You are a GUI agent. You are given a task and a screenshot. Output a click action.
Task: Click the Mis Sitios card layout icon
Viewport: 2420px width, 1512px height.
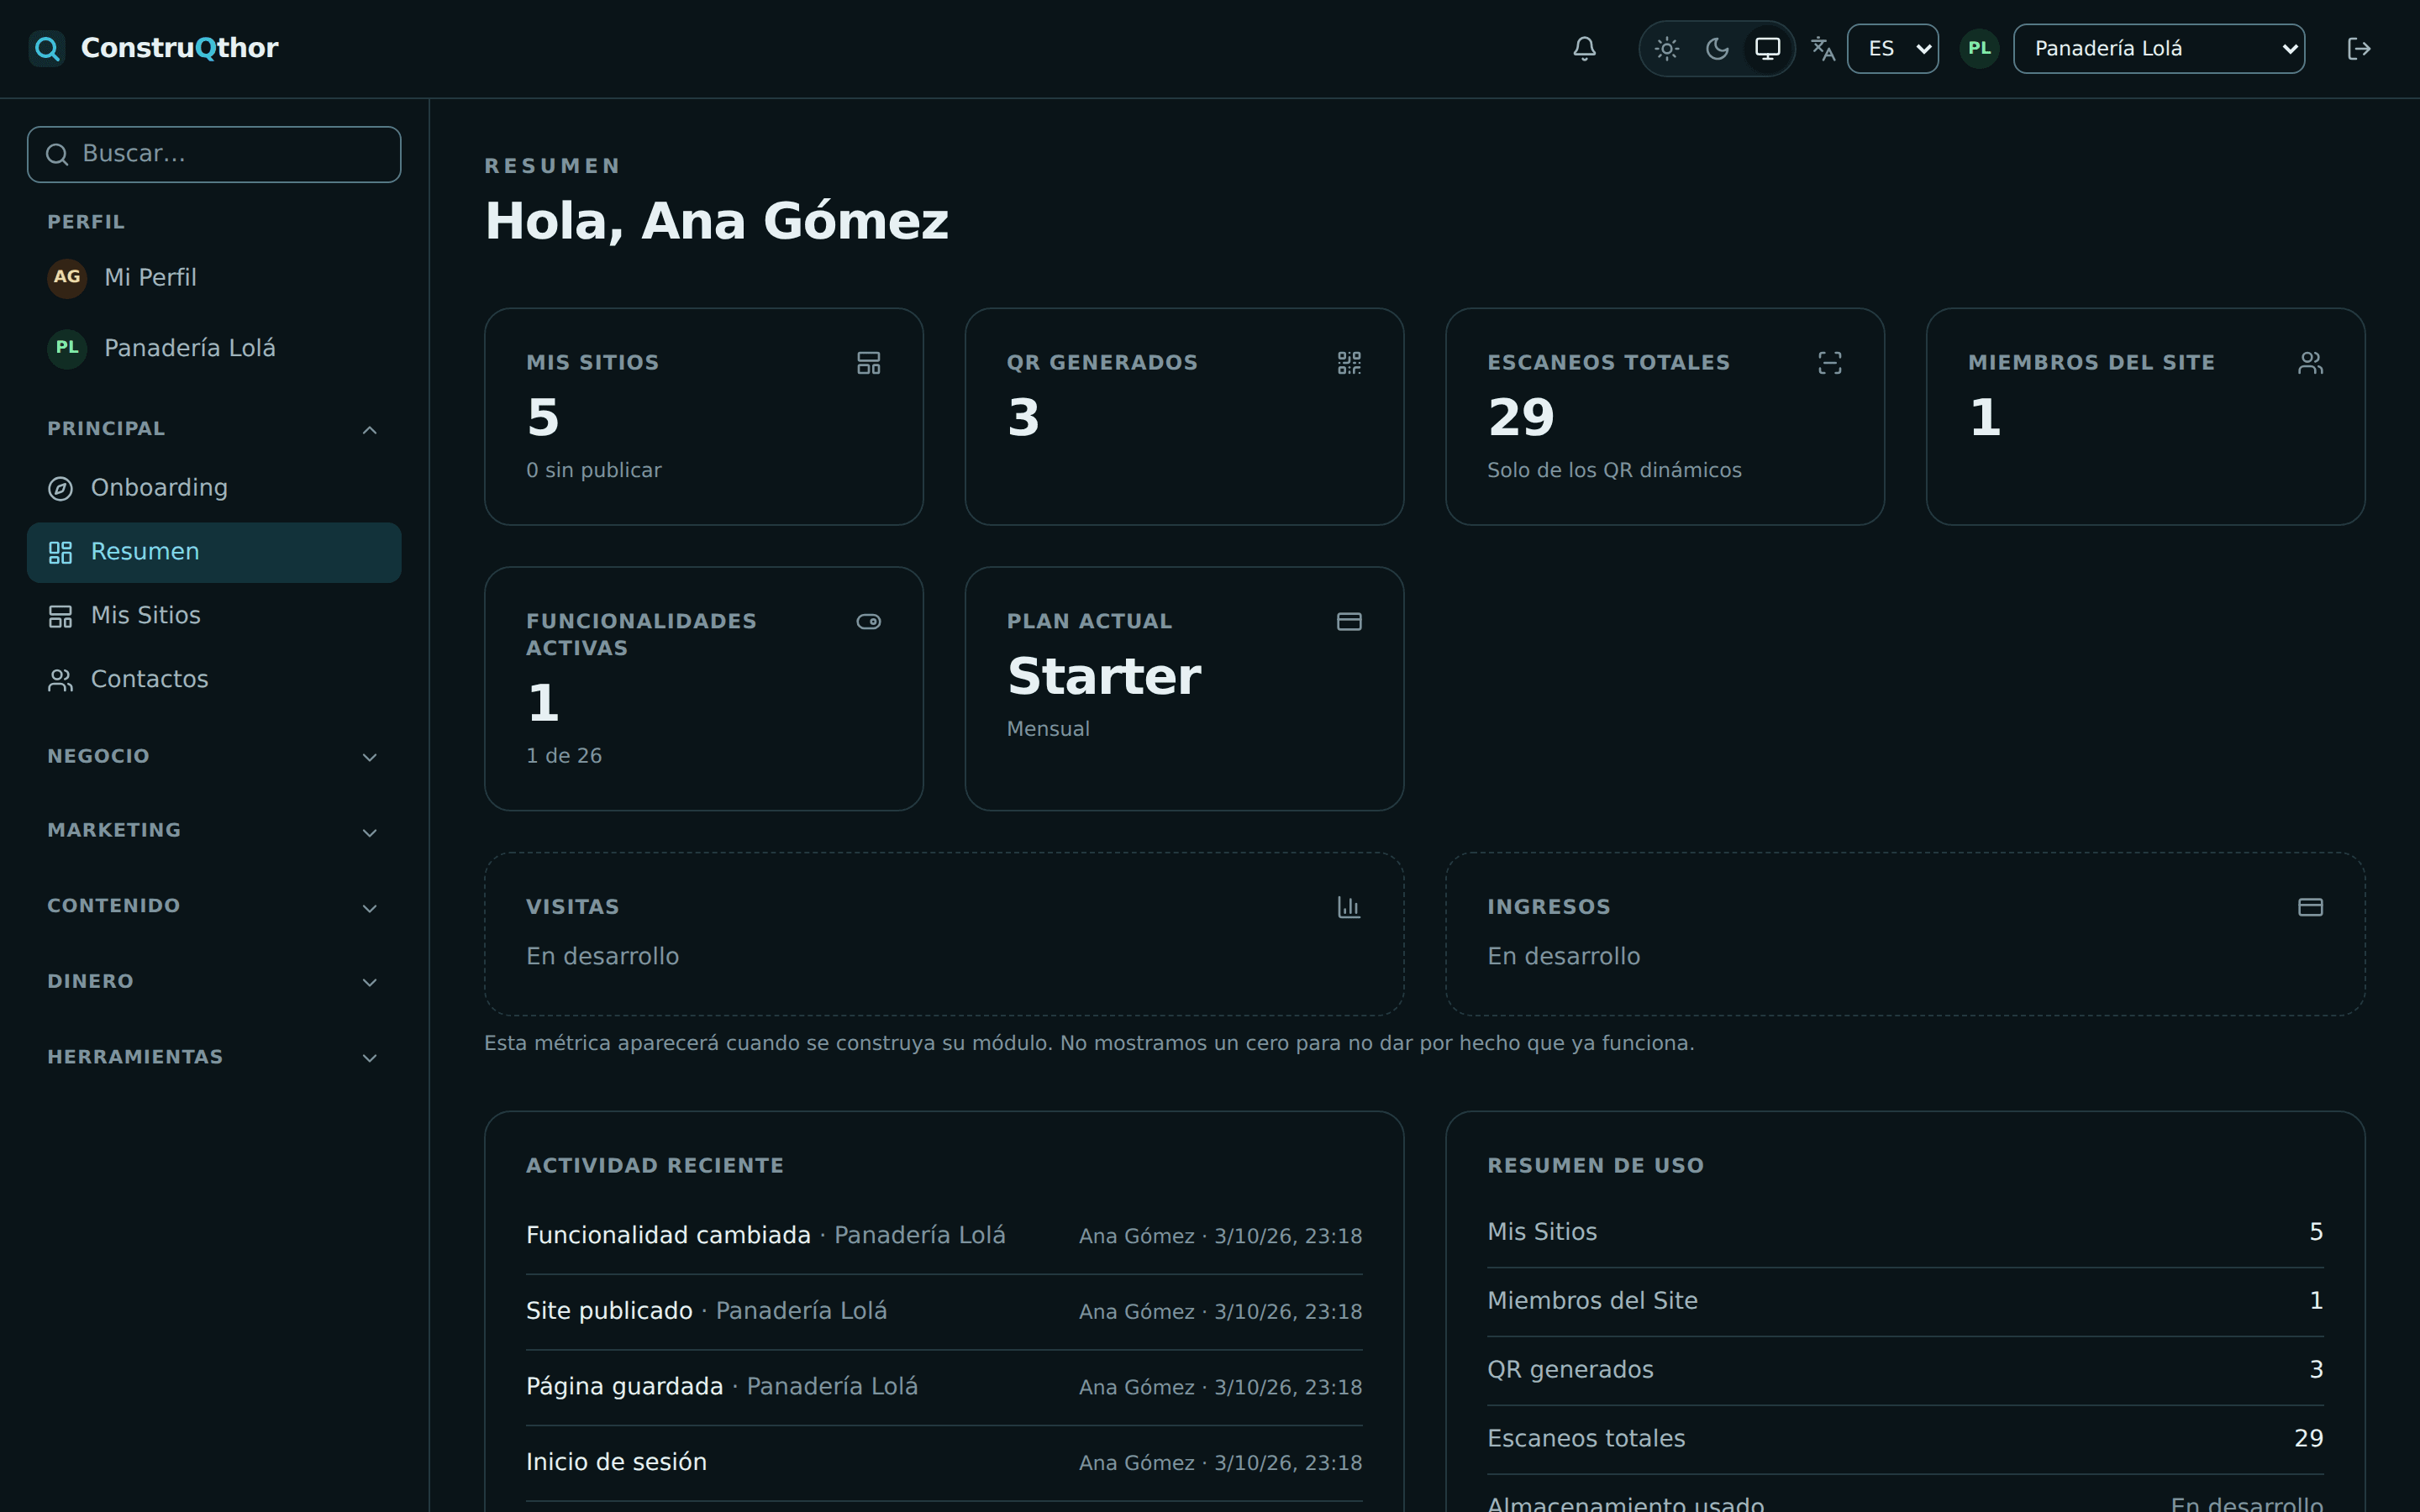[x=868, y=363]
